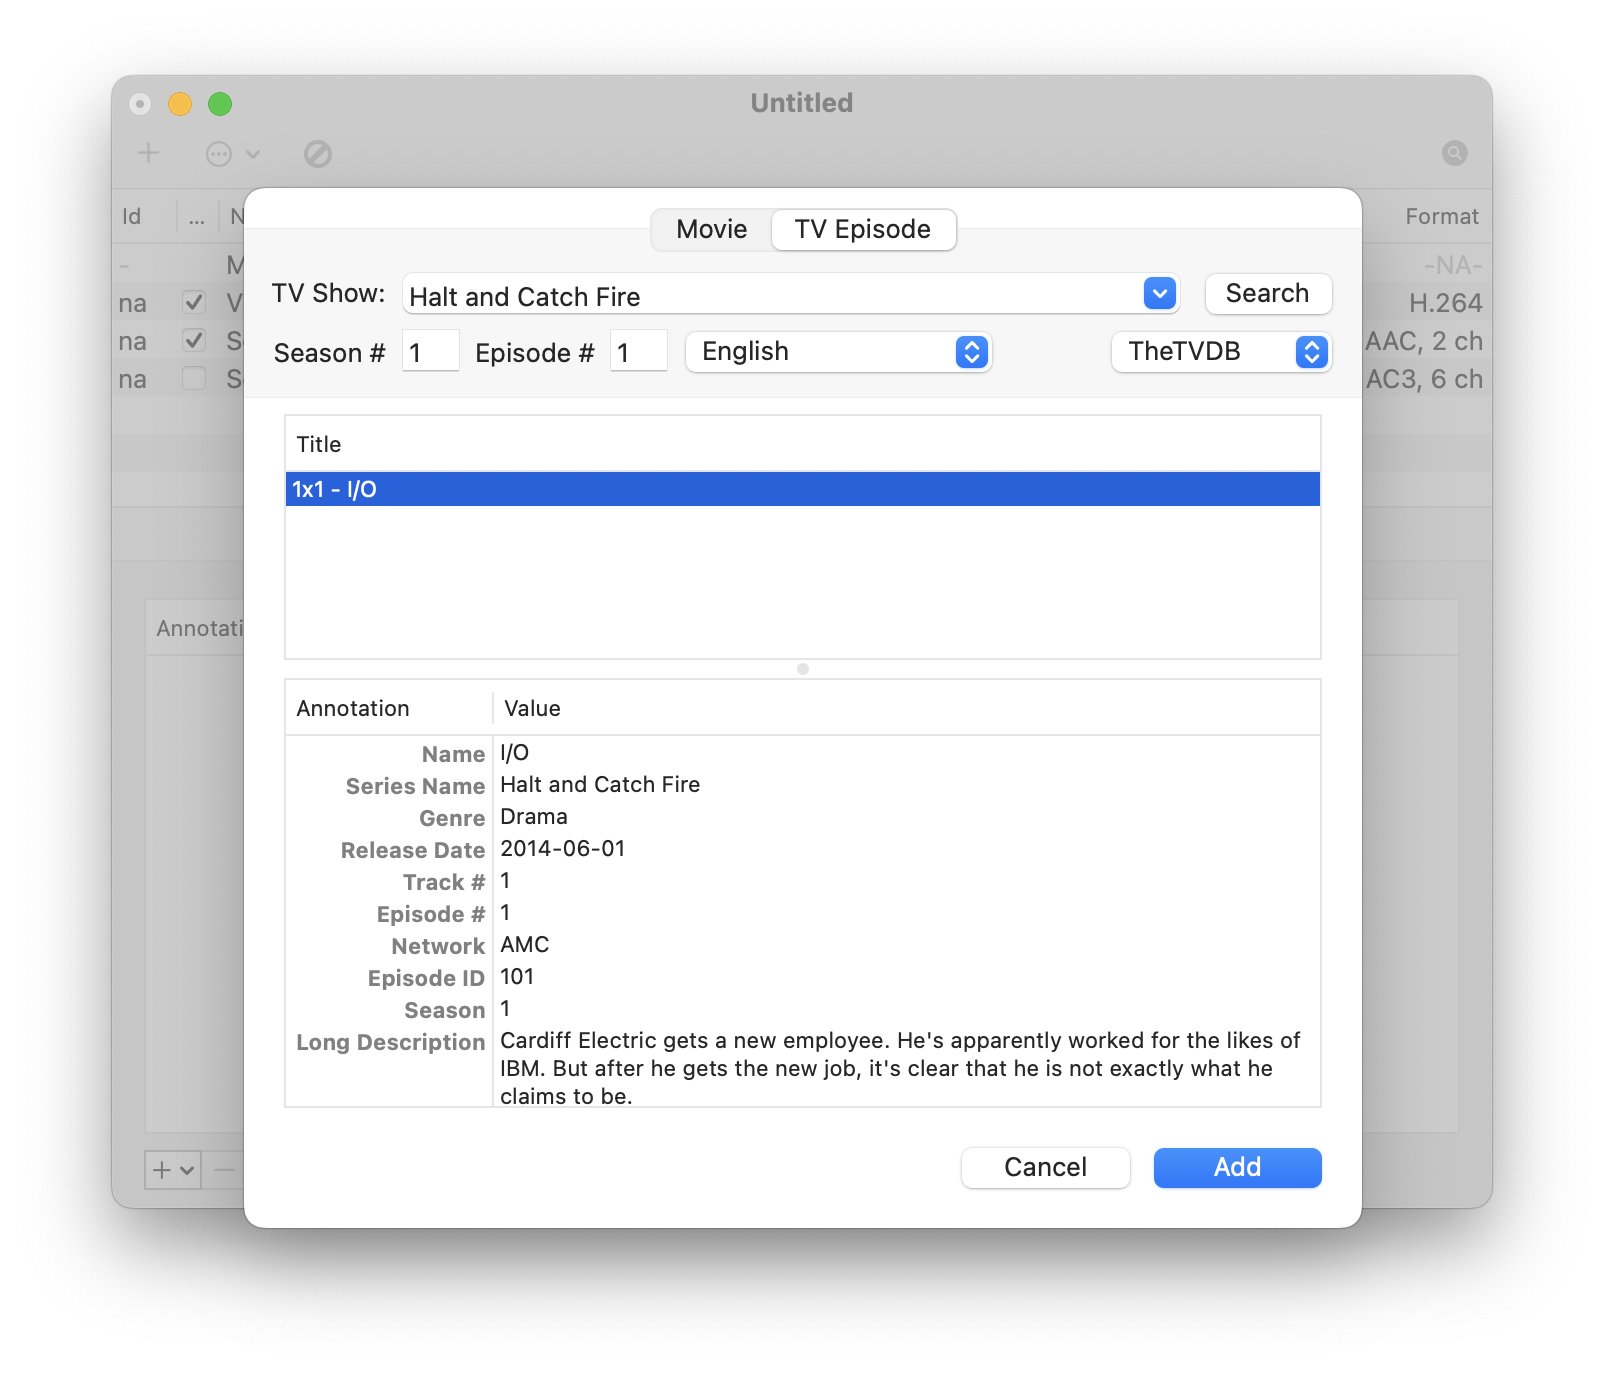This screenshot has width=1604, height=1376.
Task: Open the ellipsis actions menu in toolbar
Action: click(x=232, y=154)
